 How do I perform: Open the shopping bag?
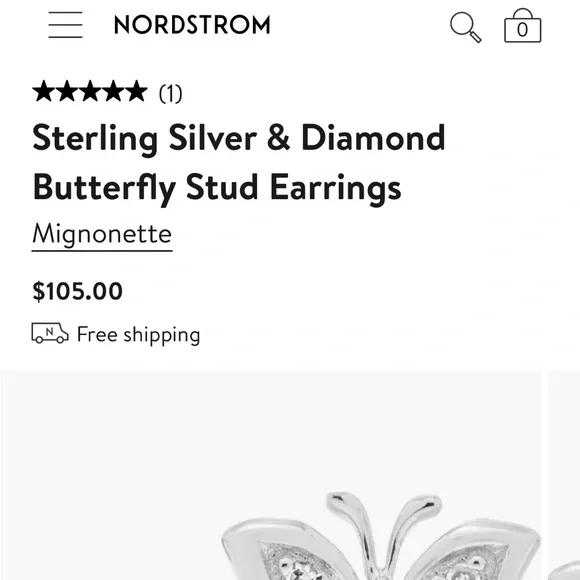click(523, 26)
